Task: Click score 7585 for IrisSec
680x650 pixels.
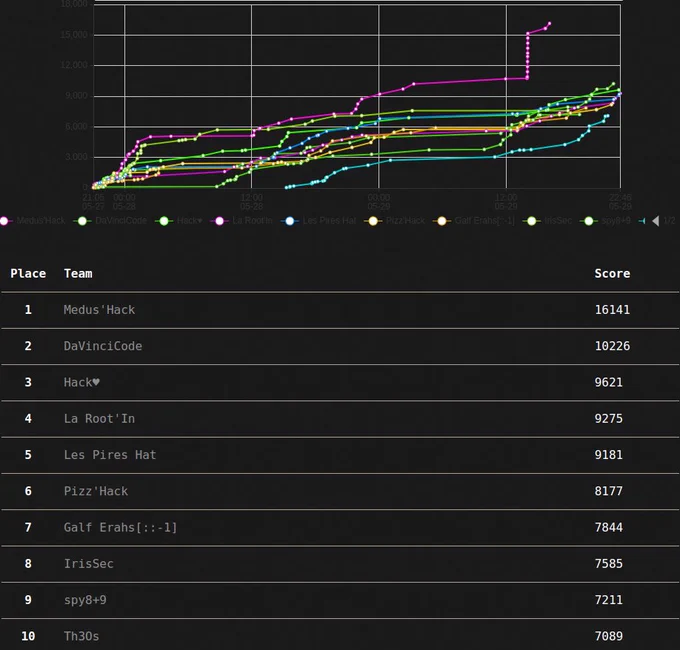Action: 608,564
